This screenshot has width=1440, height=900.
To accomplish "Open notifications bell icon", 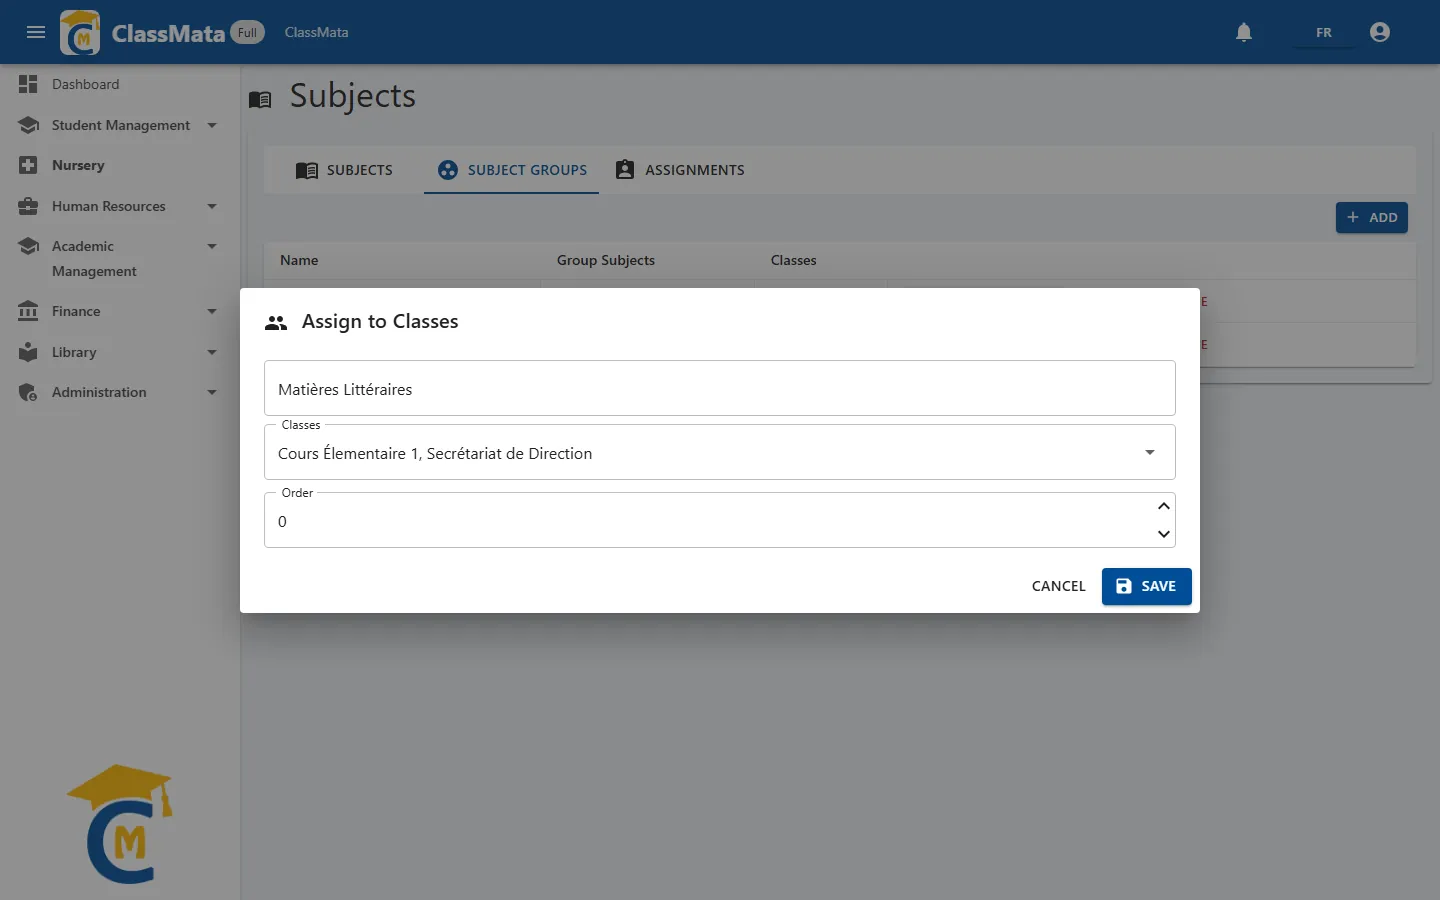I will click(x=1244, y=32).
